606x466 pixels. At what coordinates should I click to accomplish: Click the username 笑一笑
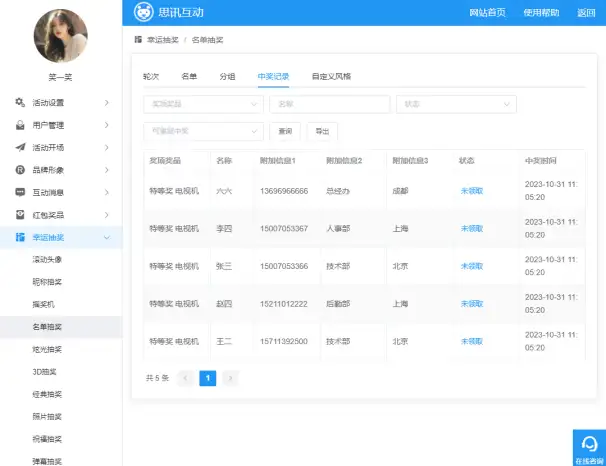tap(60, 77)
